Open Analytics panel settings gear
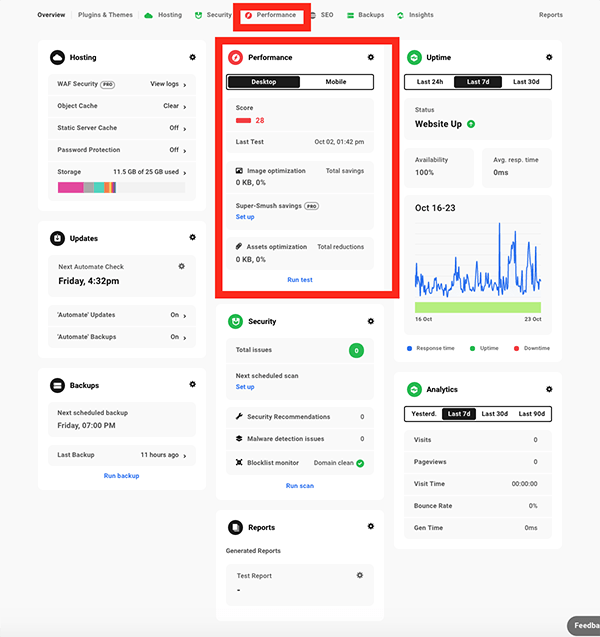This screenshot has height=637, width=600. click(x=549, y=389)
